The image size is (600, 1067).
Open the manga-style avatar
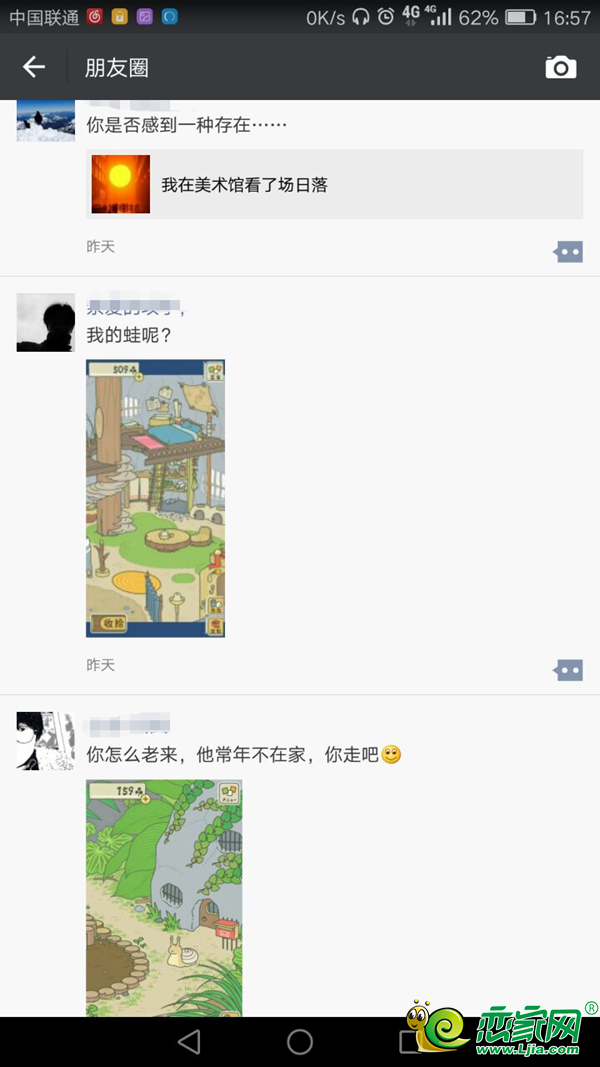46,741
